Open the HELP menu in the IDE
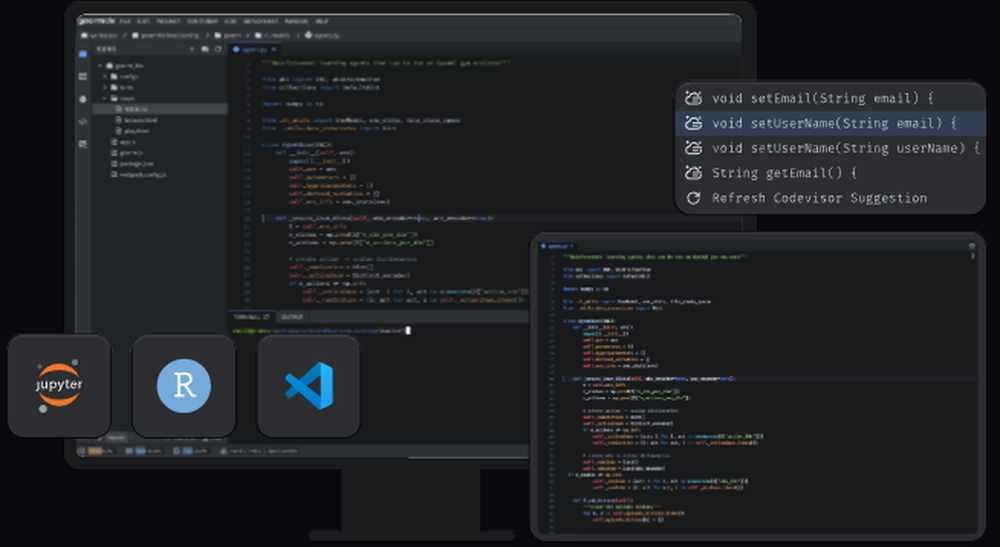 (322, 21)
